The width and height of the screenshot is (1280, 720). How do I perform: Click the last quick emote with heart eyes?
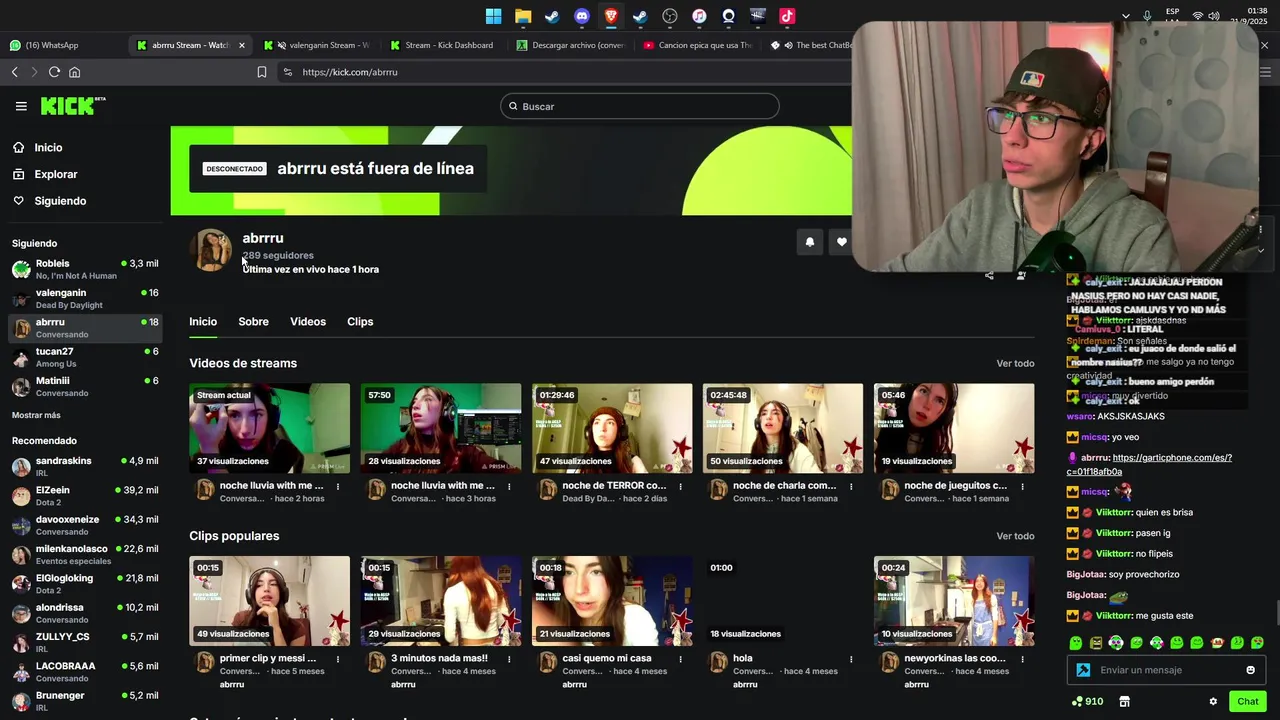click(1257, 643)
